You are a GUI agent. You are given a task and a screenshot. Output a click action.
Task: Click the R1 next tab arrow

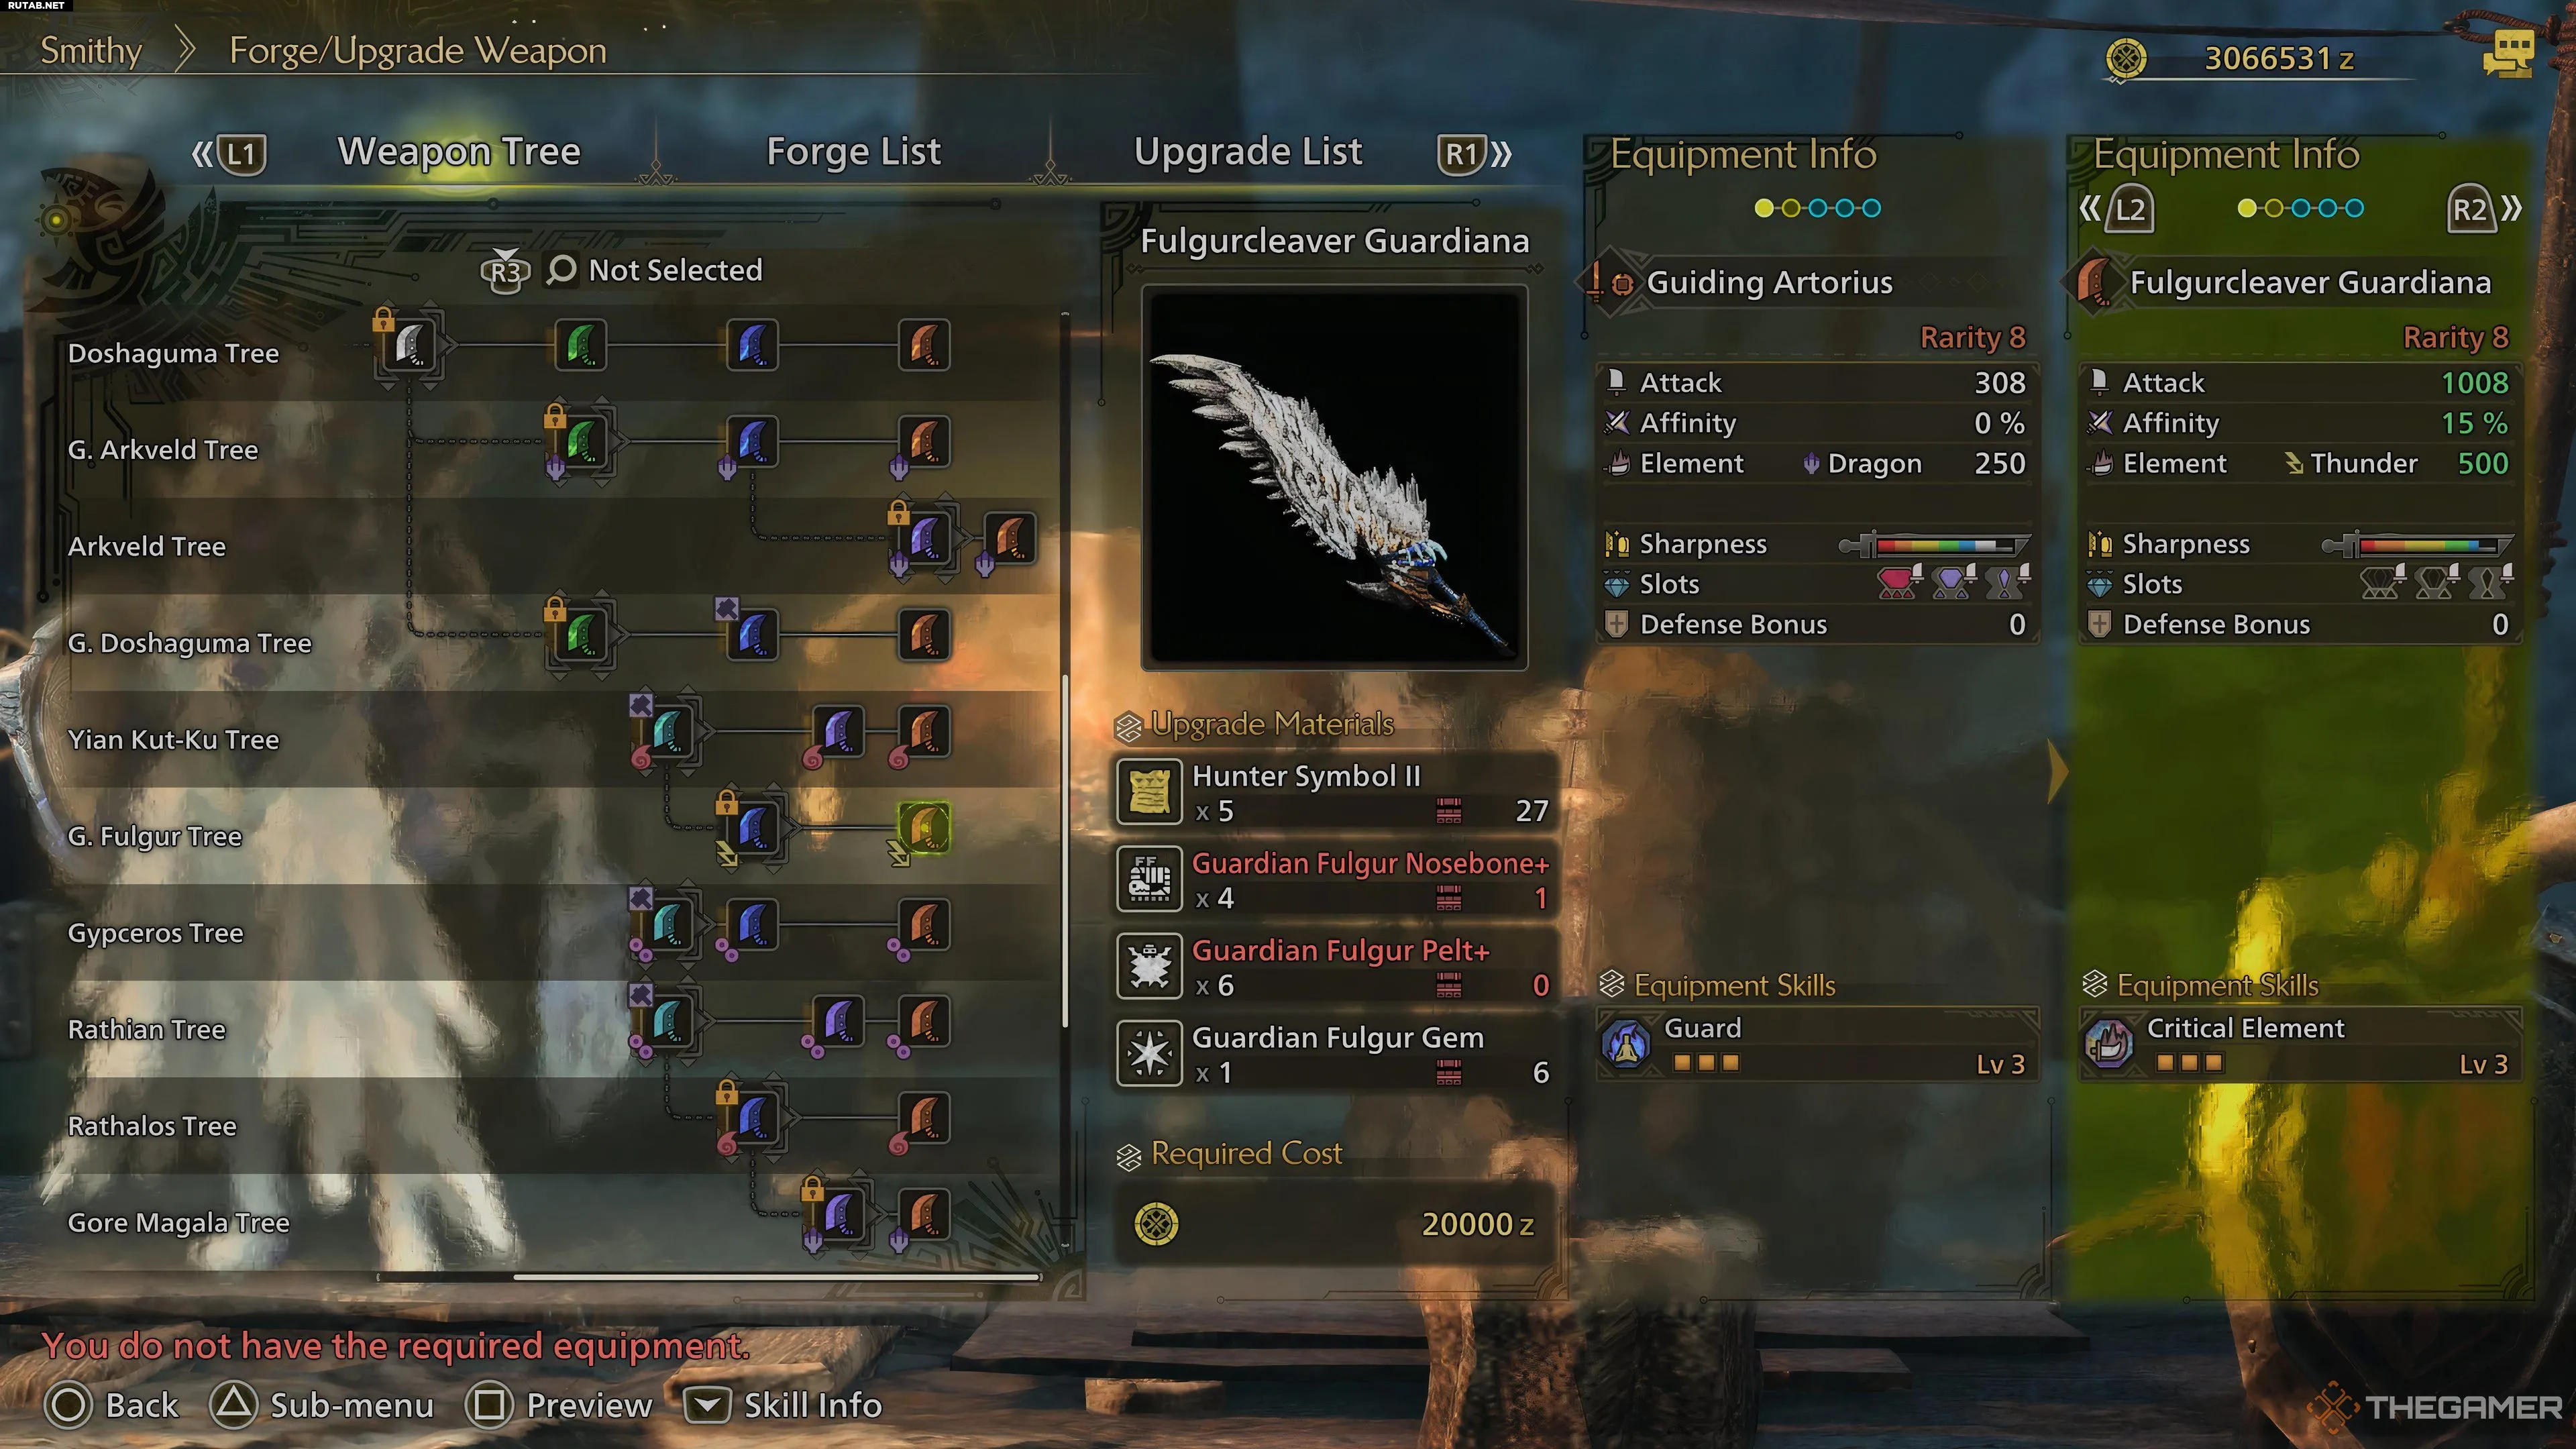coord(1475,154)
